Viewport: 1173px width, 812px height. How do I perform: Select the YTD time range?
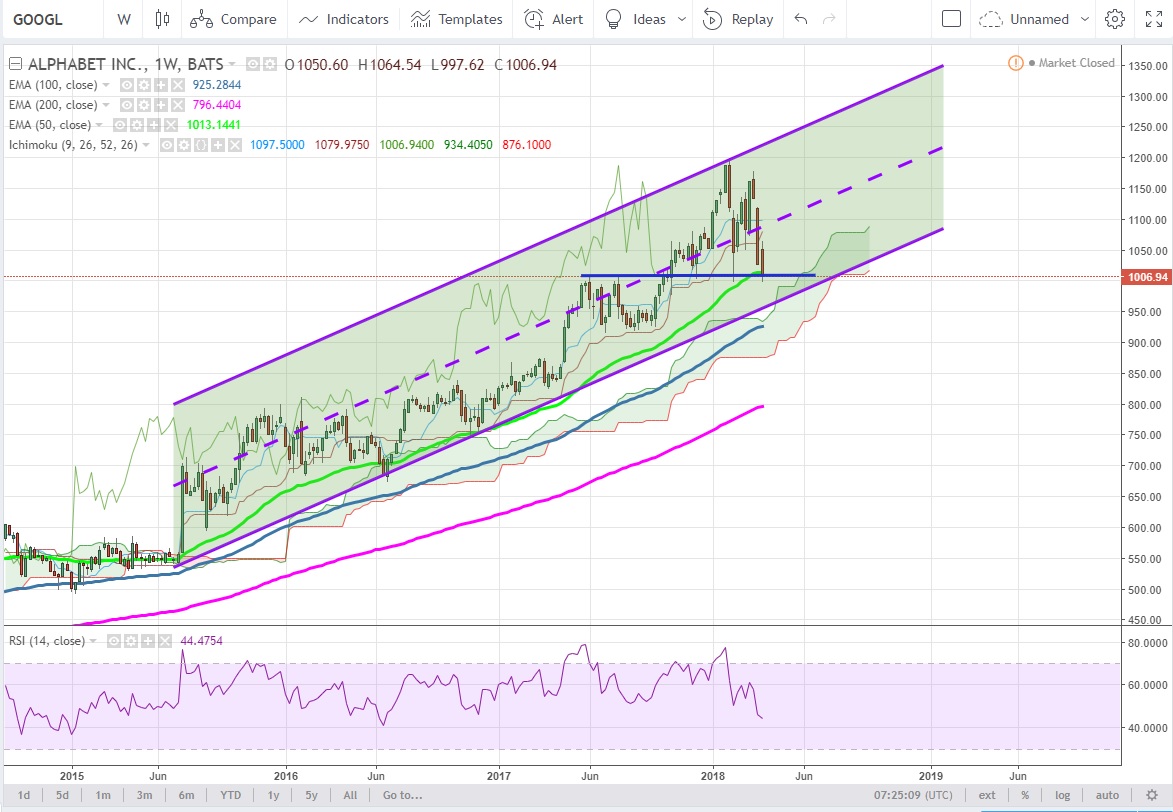[x=231, y=795]
